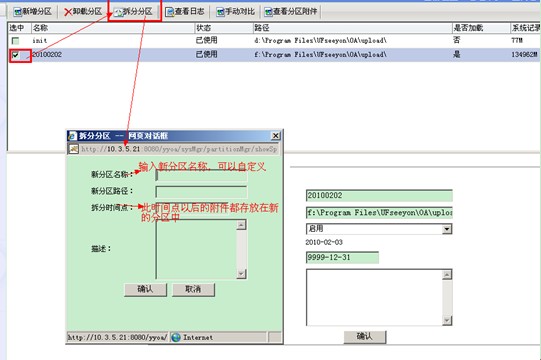
Task: Check the init partition checkbox
Action: point(15,41)
